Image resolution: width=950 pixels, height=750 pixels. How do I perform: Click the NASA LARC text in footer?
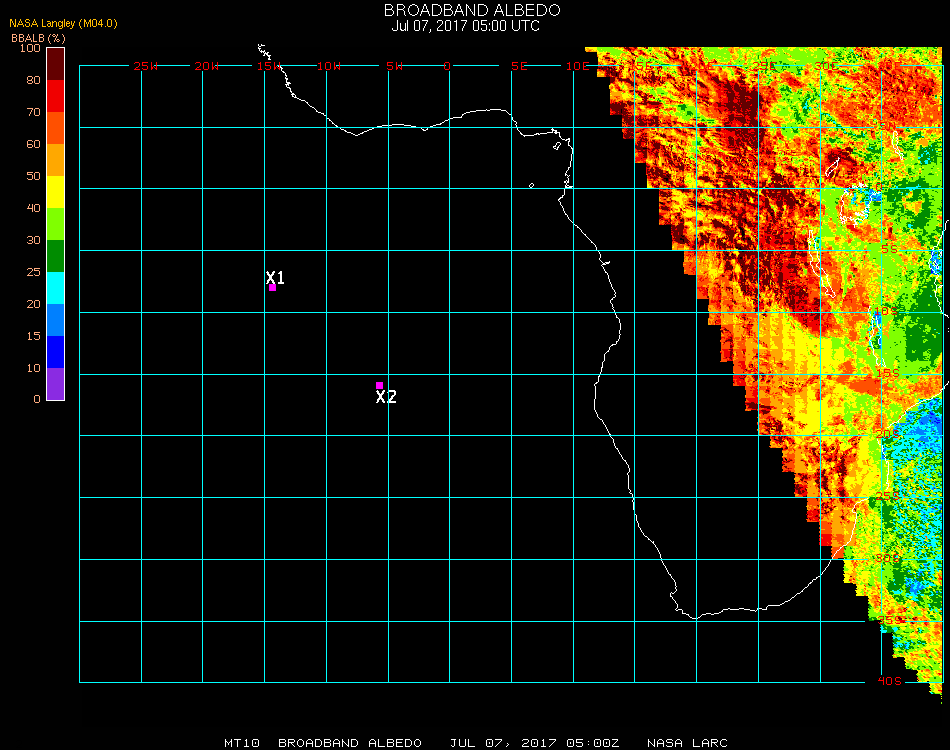[687, 743]
